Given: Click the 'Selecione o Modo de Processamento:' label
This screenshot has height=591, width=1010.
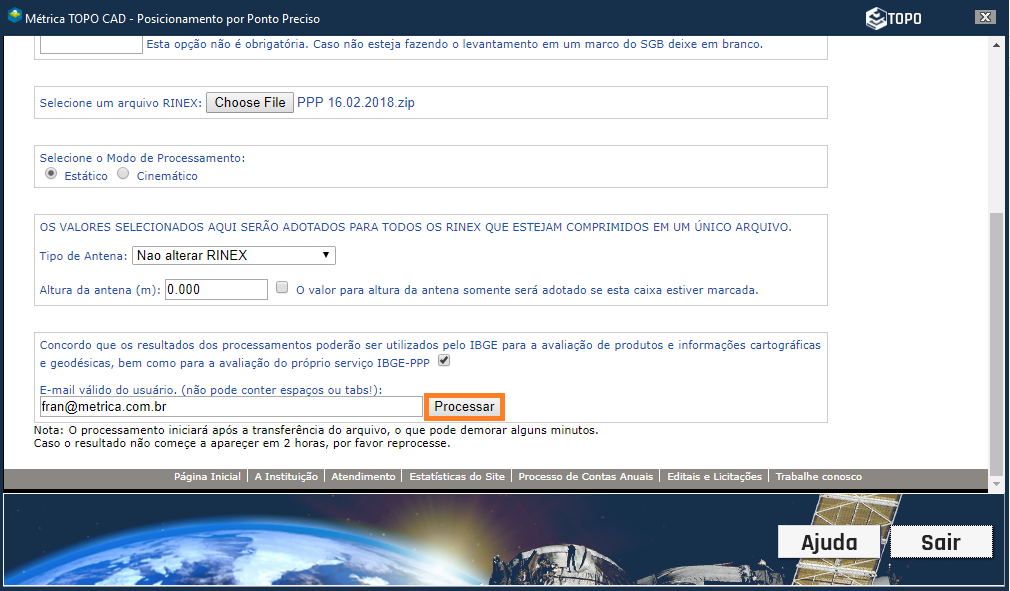Looking at the screenshot, I should point(142,158).
